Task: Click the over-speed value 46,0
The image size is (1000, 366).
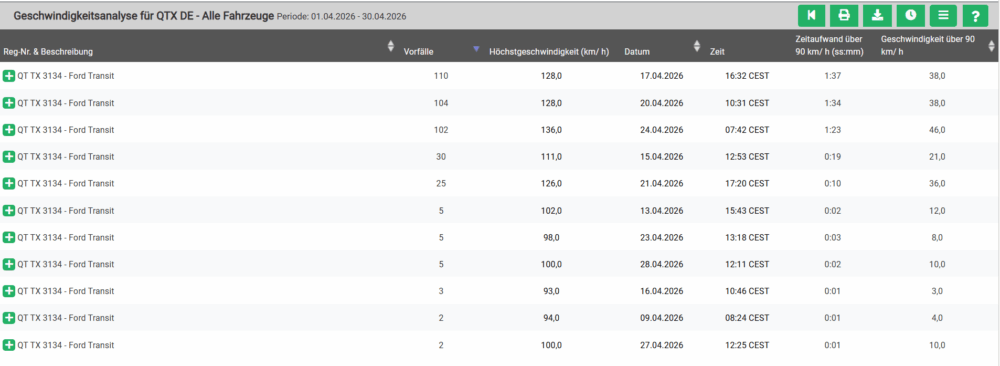Action: 937,129
